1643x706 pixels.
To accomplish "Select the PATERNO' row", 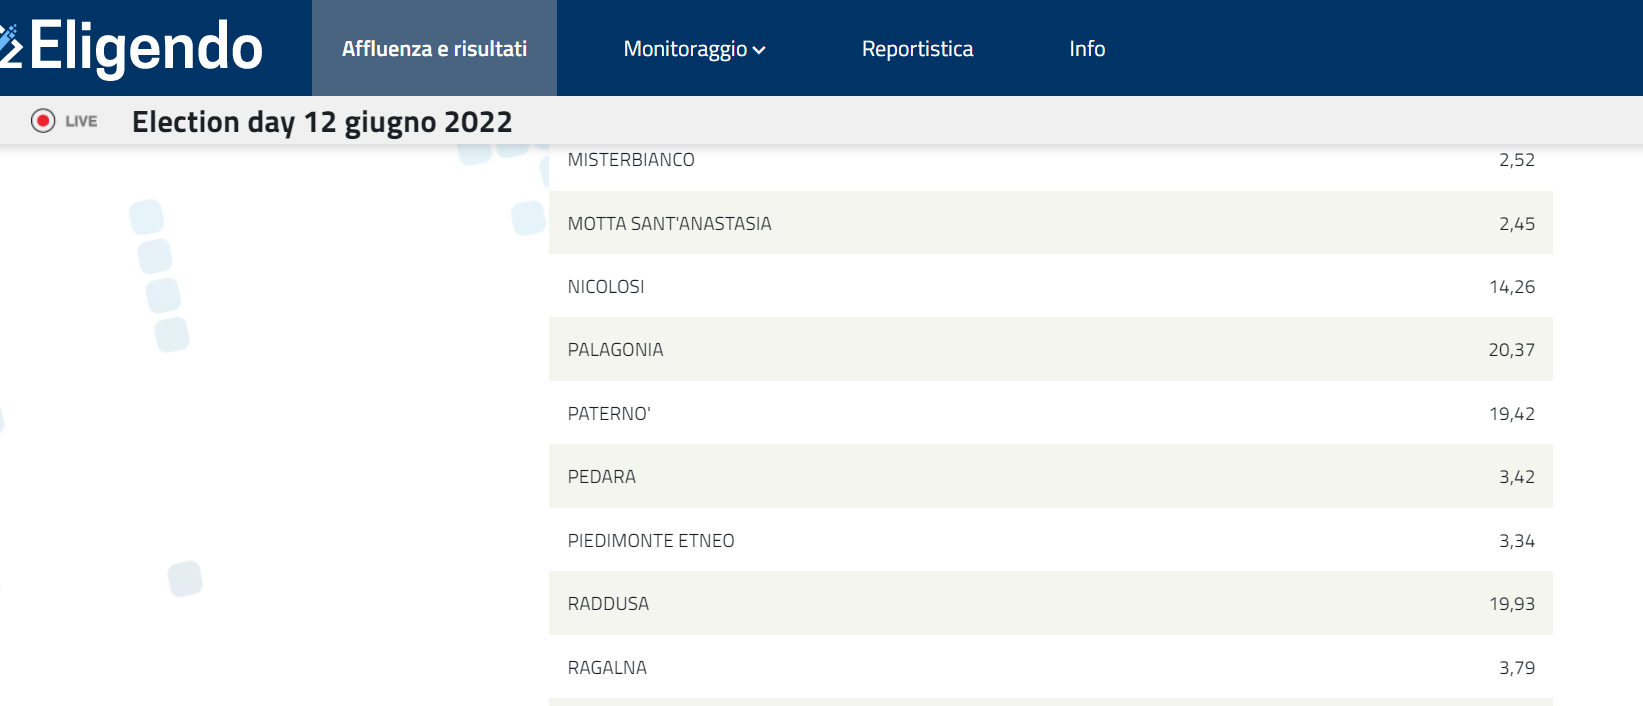I will pos(1048,413).
